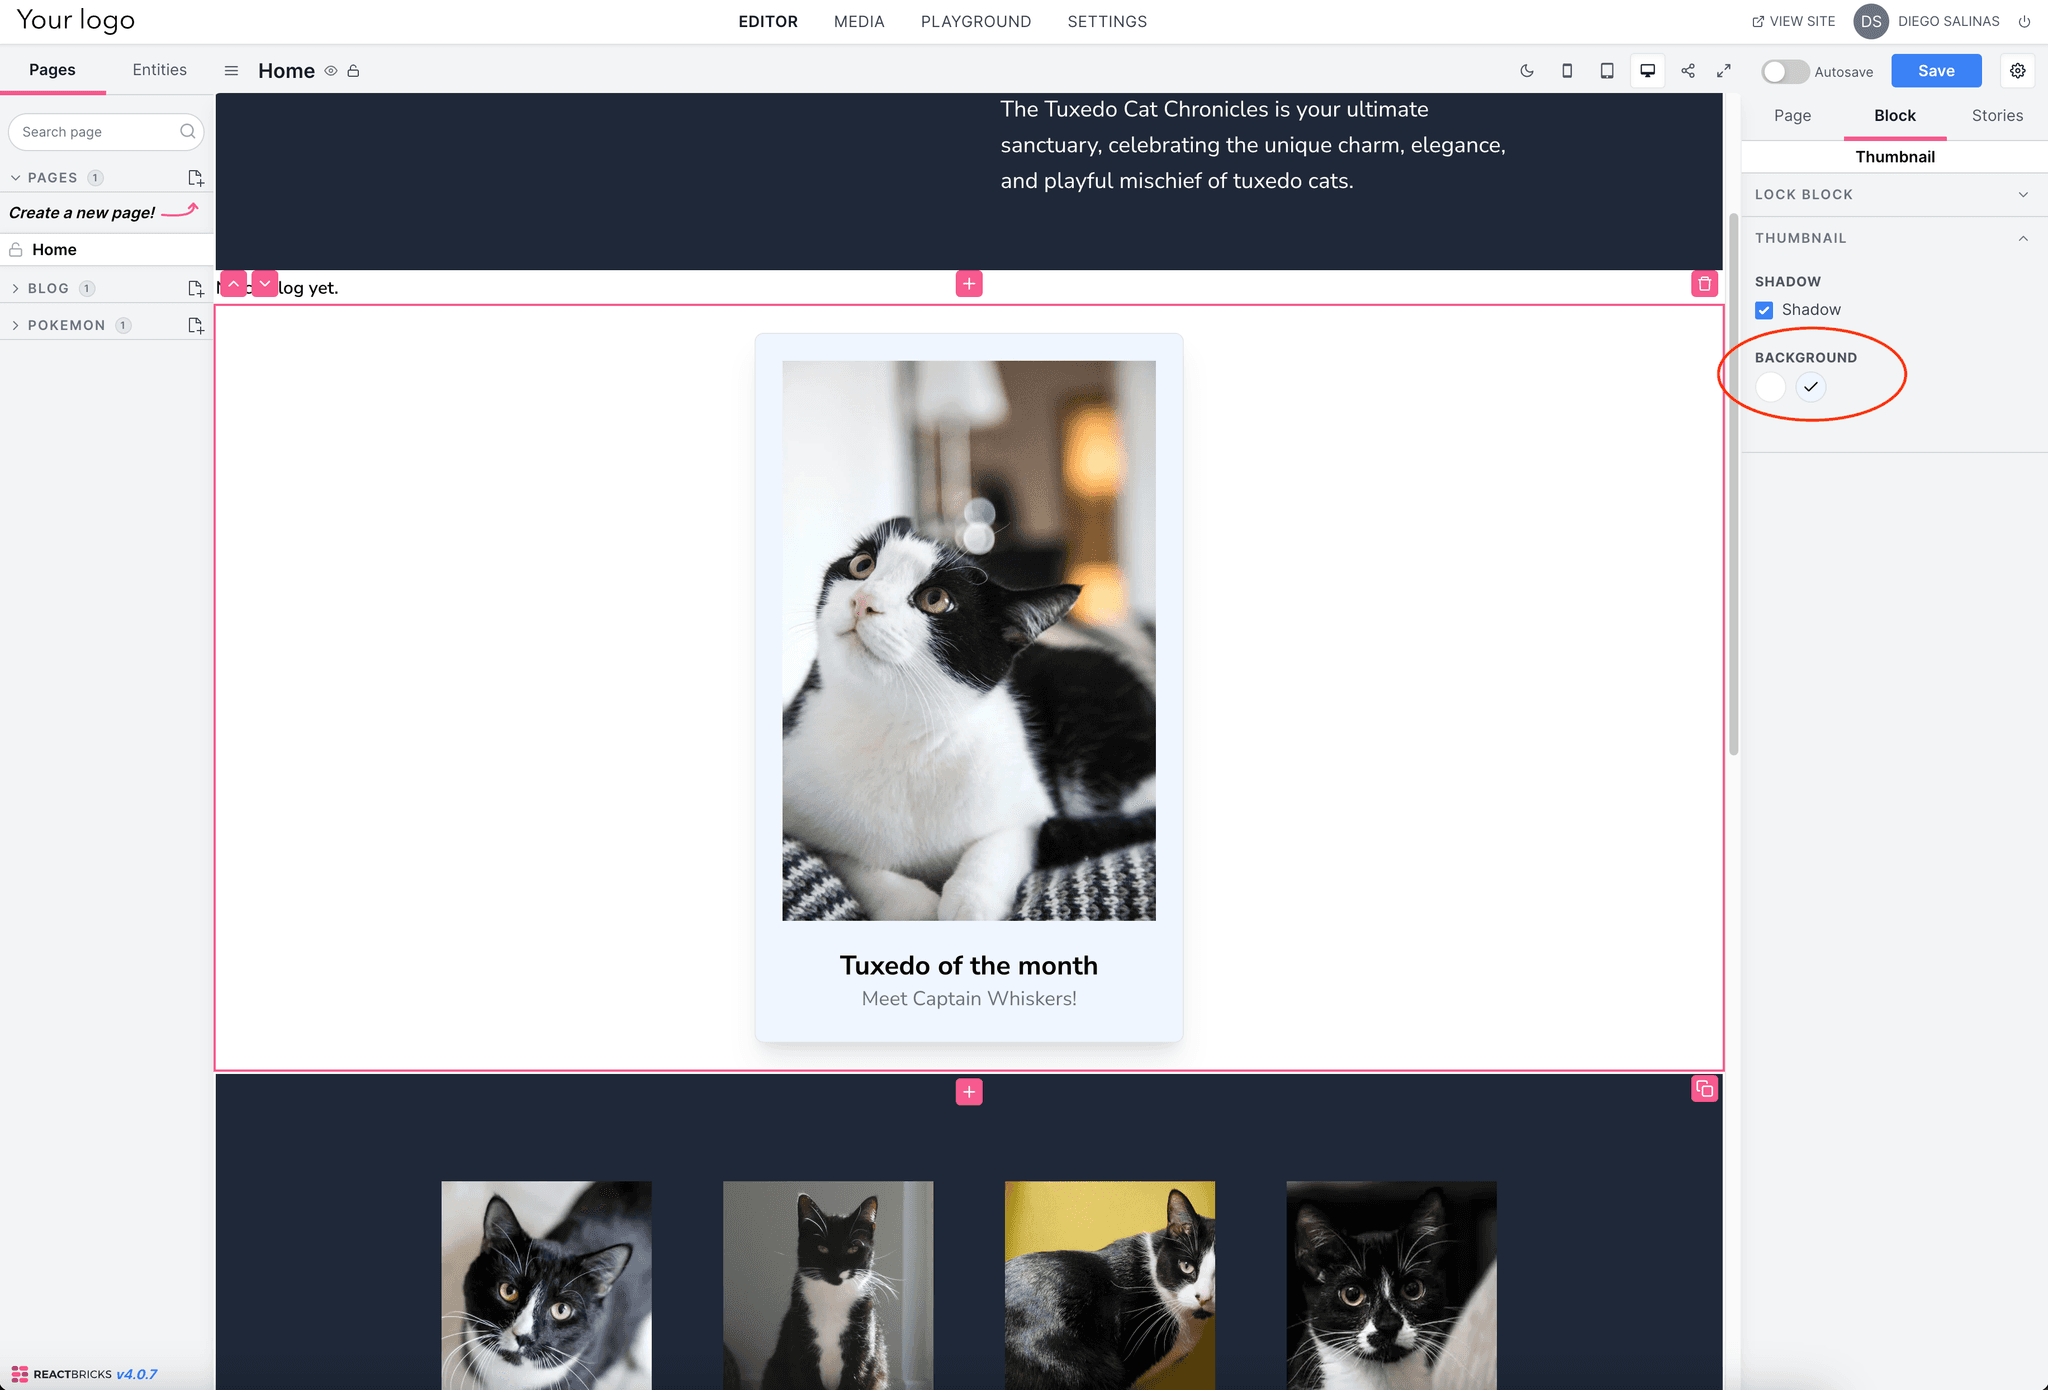Image resolution: width=2048 pixels, height=1390 pixels.
Task: Add new page in POKEMON group
Action: point(196,326)
